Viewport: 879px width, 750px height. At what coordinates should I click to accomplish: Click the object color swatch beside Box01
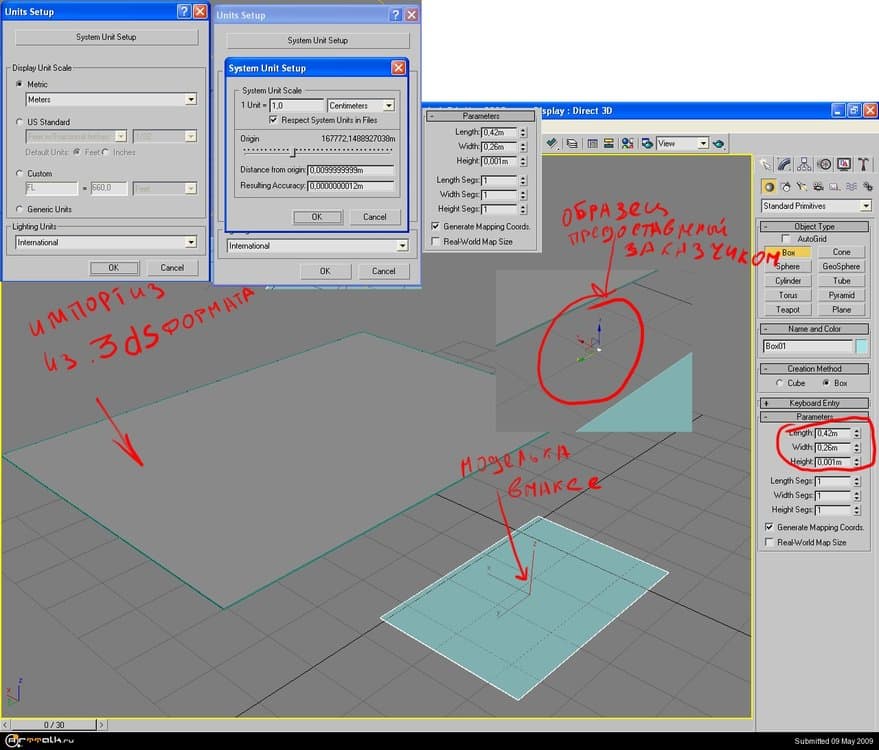862,346
